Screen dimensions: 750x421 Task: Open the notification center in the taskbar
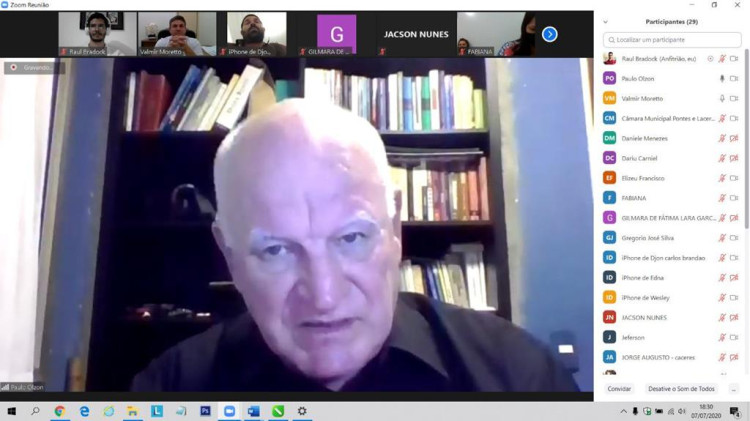tap(734, 411)
